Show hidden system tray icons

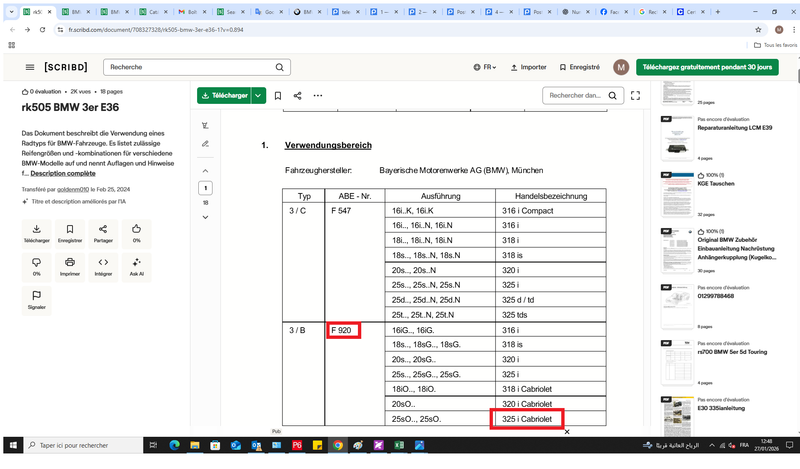[711, 445]
